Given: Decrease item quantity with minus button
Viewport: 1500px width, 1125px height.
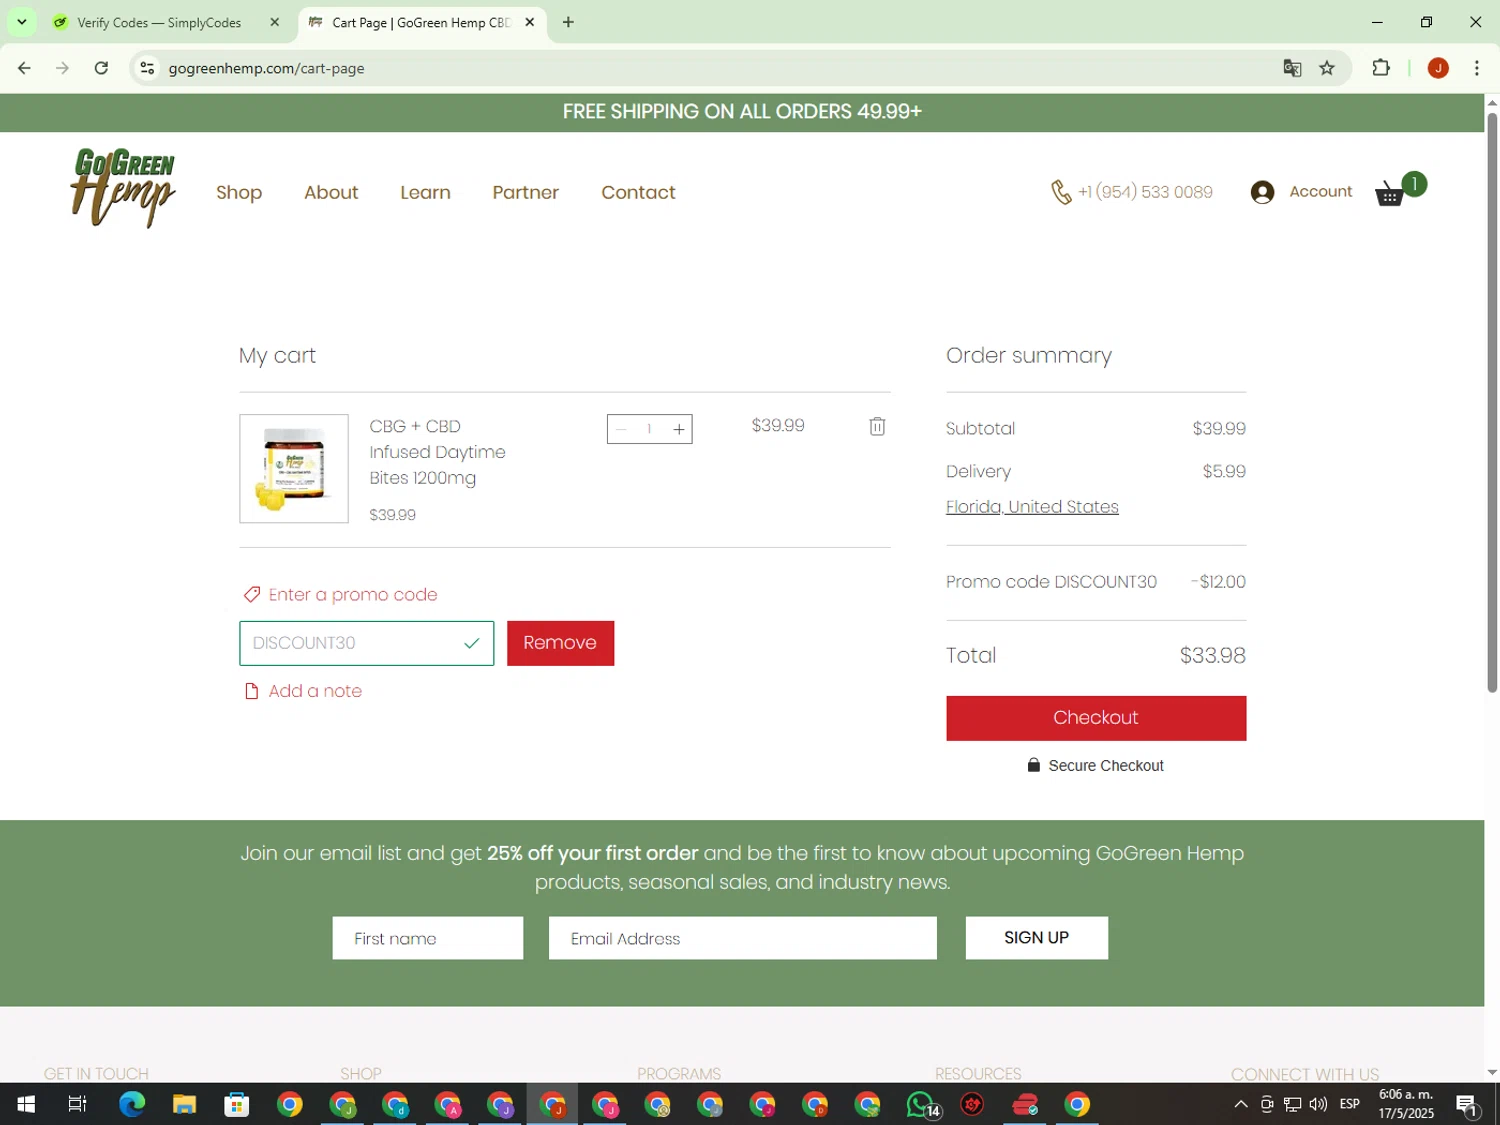Looking at the screenshot, I should pyautogui.click(x=621, y=429).
